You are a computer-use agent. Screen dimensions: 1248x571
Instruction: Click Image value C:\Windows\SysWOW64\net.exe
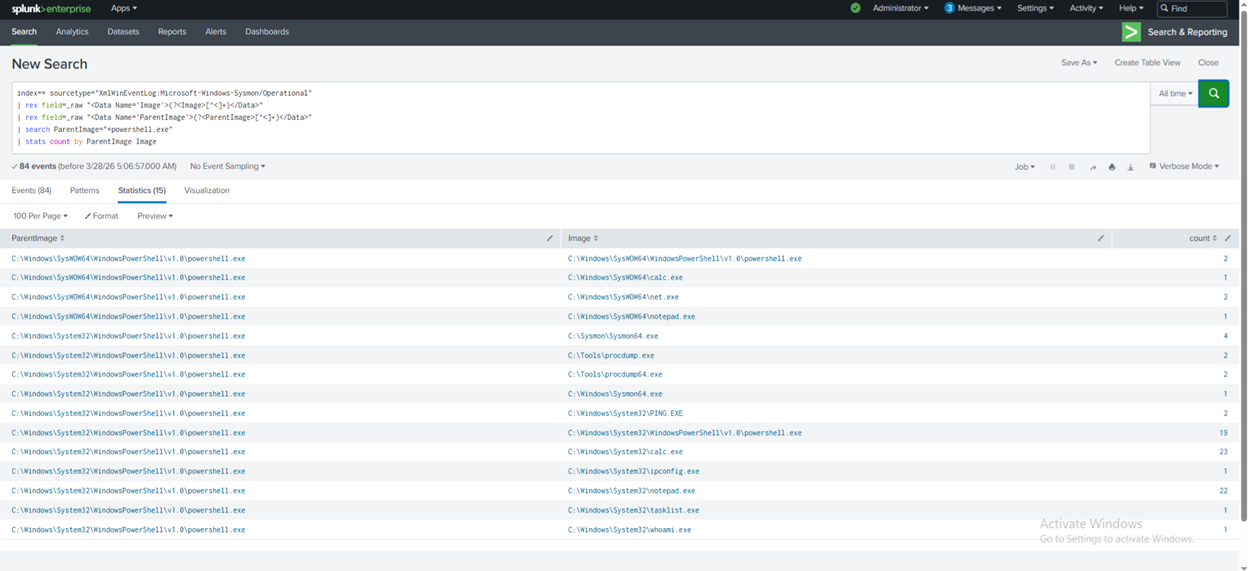point(623,297)
